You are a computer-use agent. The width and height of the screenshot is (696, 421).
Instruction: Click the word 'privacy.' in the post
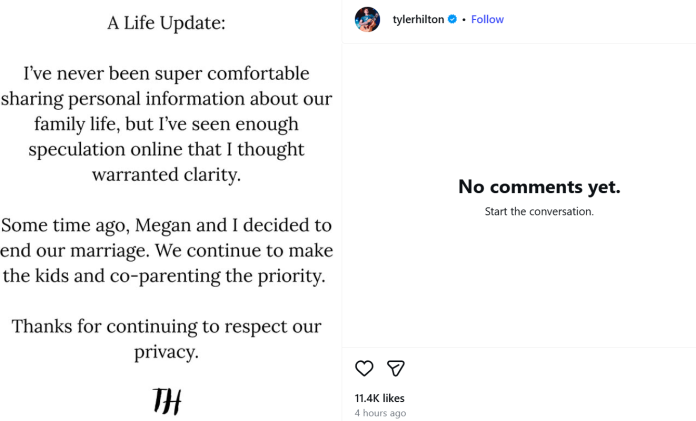166,352
